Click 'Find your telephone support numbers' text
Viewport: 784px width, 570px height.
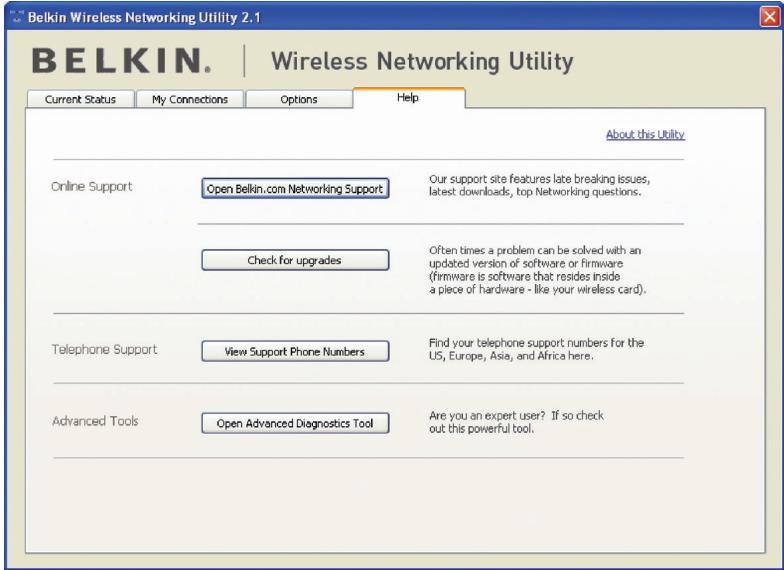[x=536, y=349]
